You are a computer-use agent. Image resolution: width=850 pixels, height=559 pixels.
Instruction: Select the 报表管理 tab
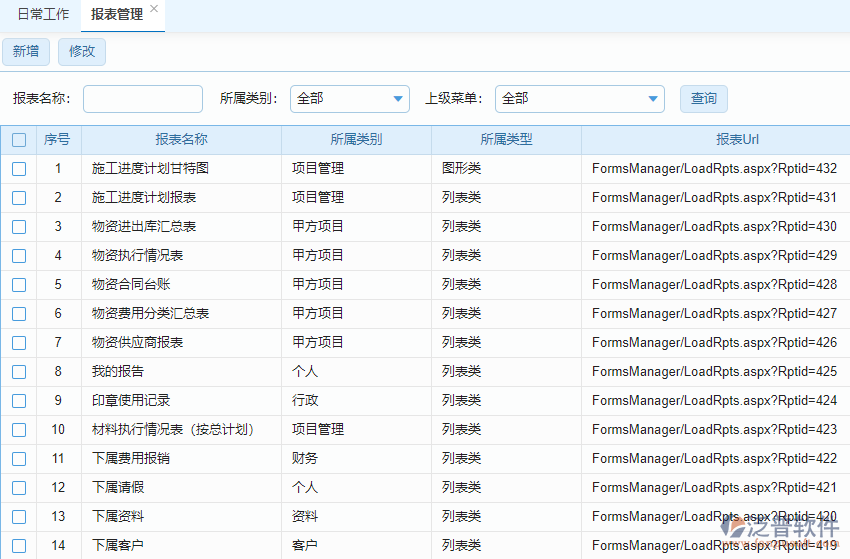pos(116,15)
